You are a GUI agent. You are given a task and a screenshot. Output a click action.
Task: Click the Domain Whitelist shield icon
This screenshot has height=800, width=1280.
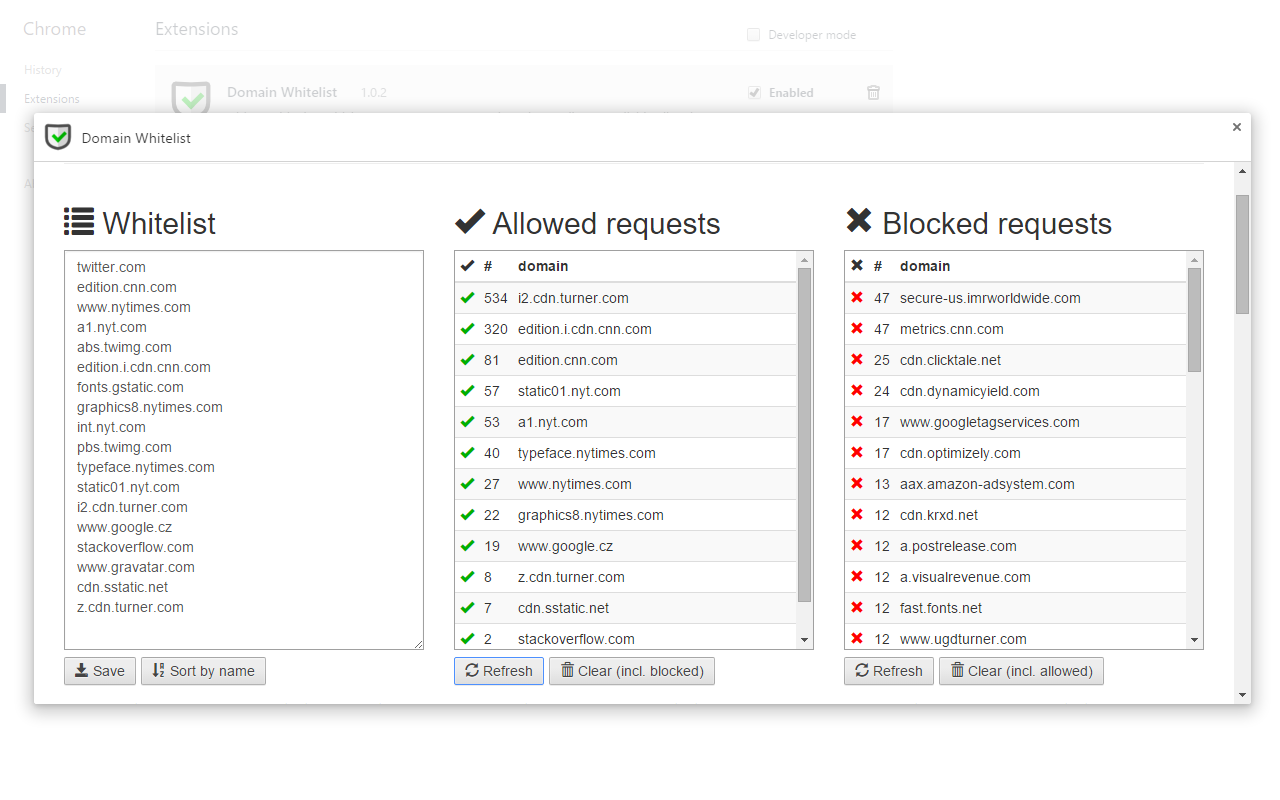tap(57, 137)
